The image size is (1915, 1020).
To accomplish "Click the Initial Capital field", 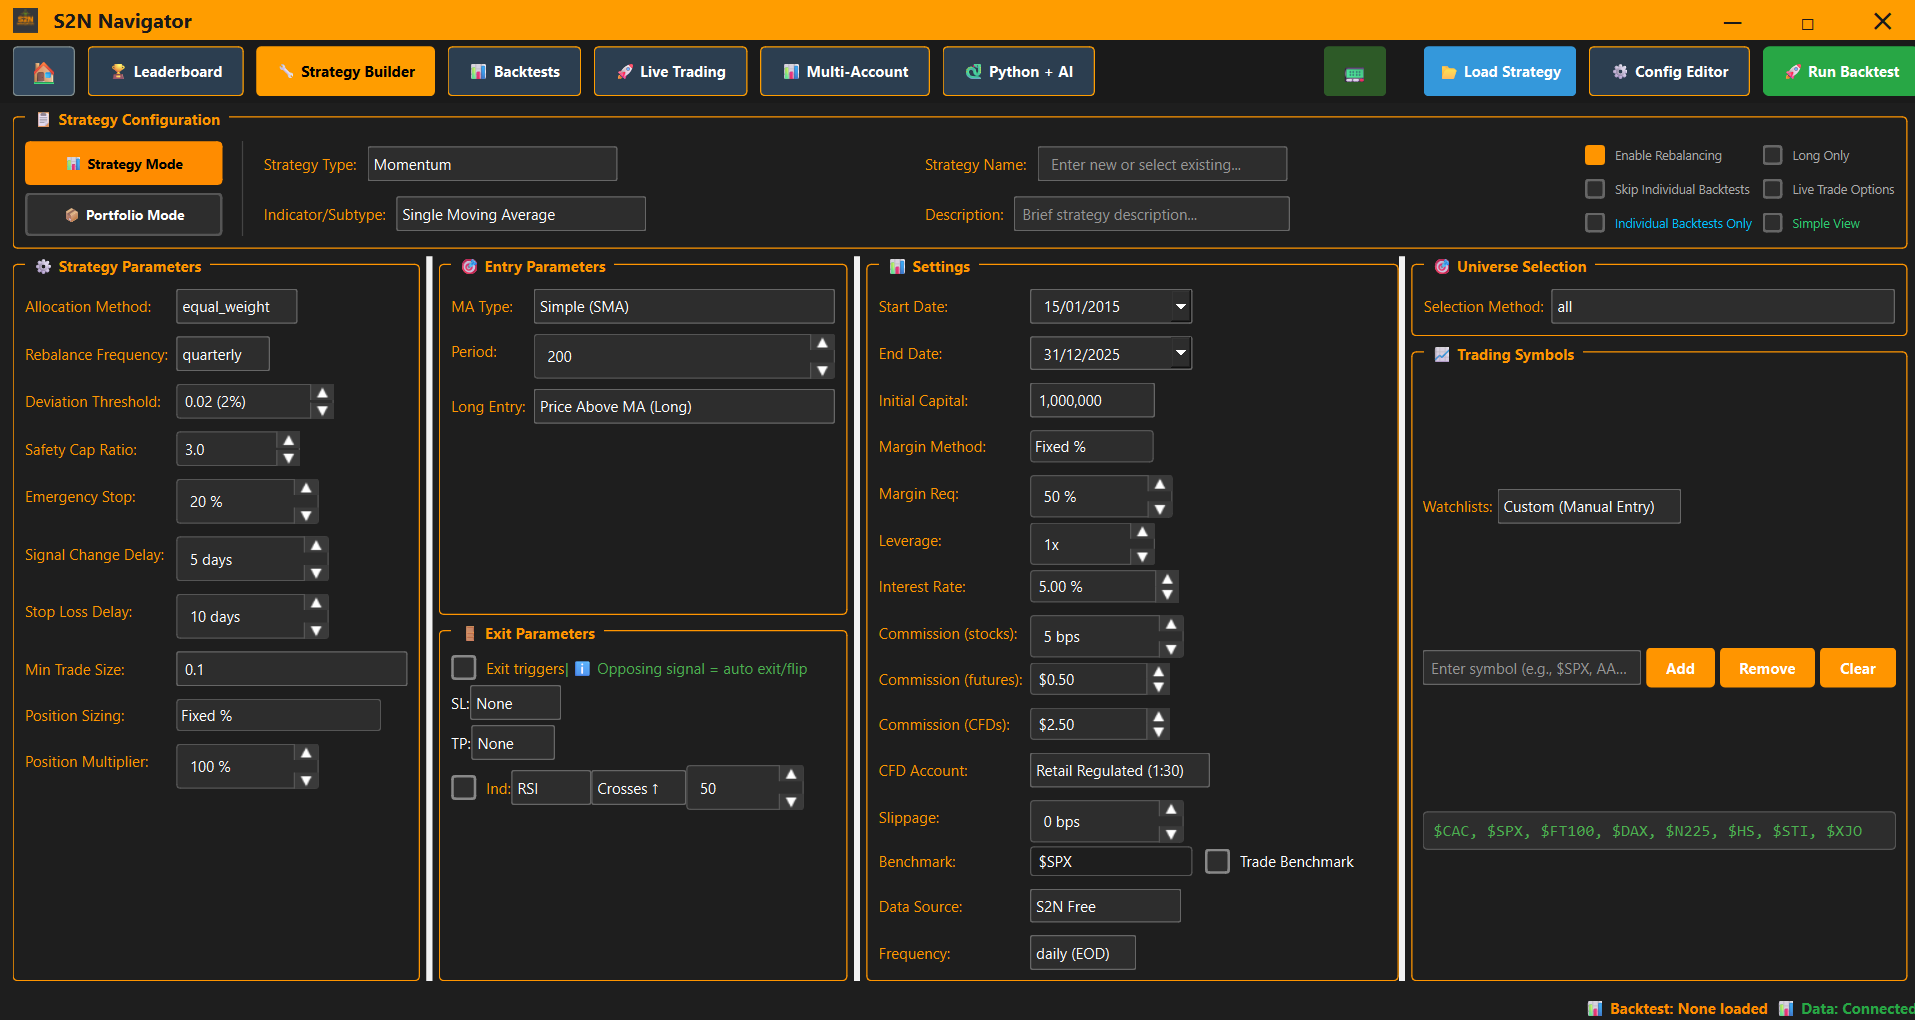I will click(x=1092, y=400).
